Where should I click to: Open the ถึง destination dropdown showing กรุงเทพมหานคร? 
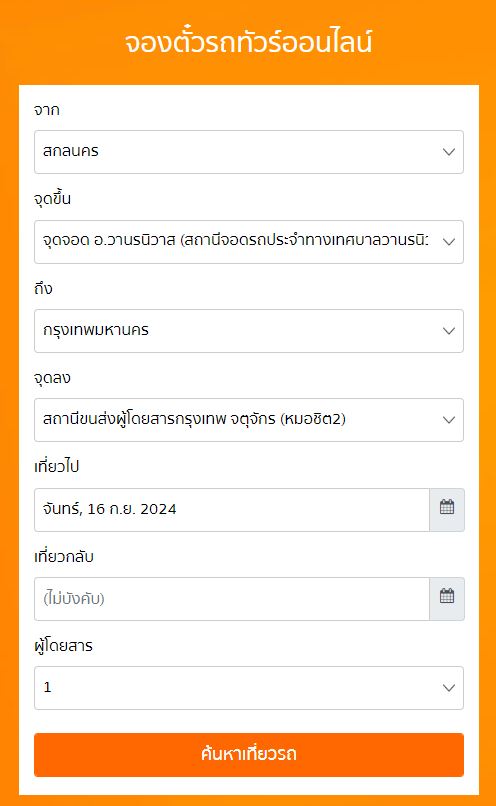(249, 331)
